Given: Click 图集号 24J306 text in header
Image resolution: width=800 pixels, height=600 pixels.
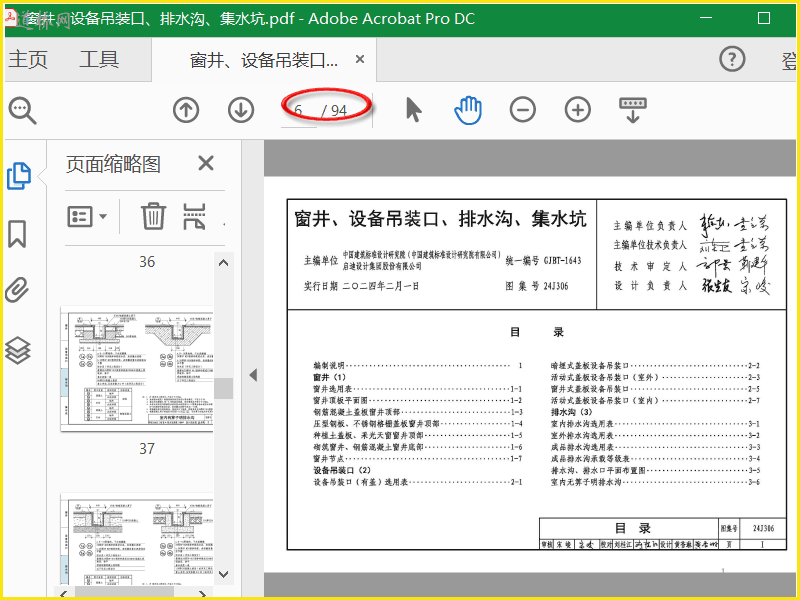Looking at the screenshot, I should click(x=537, y=286).
